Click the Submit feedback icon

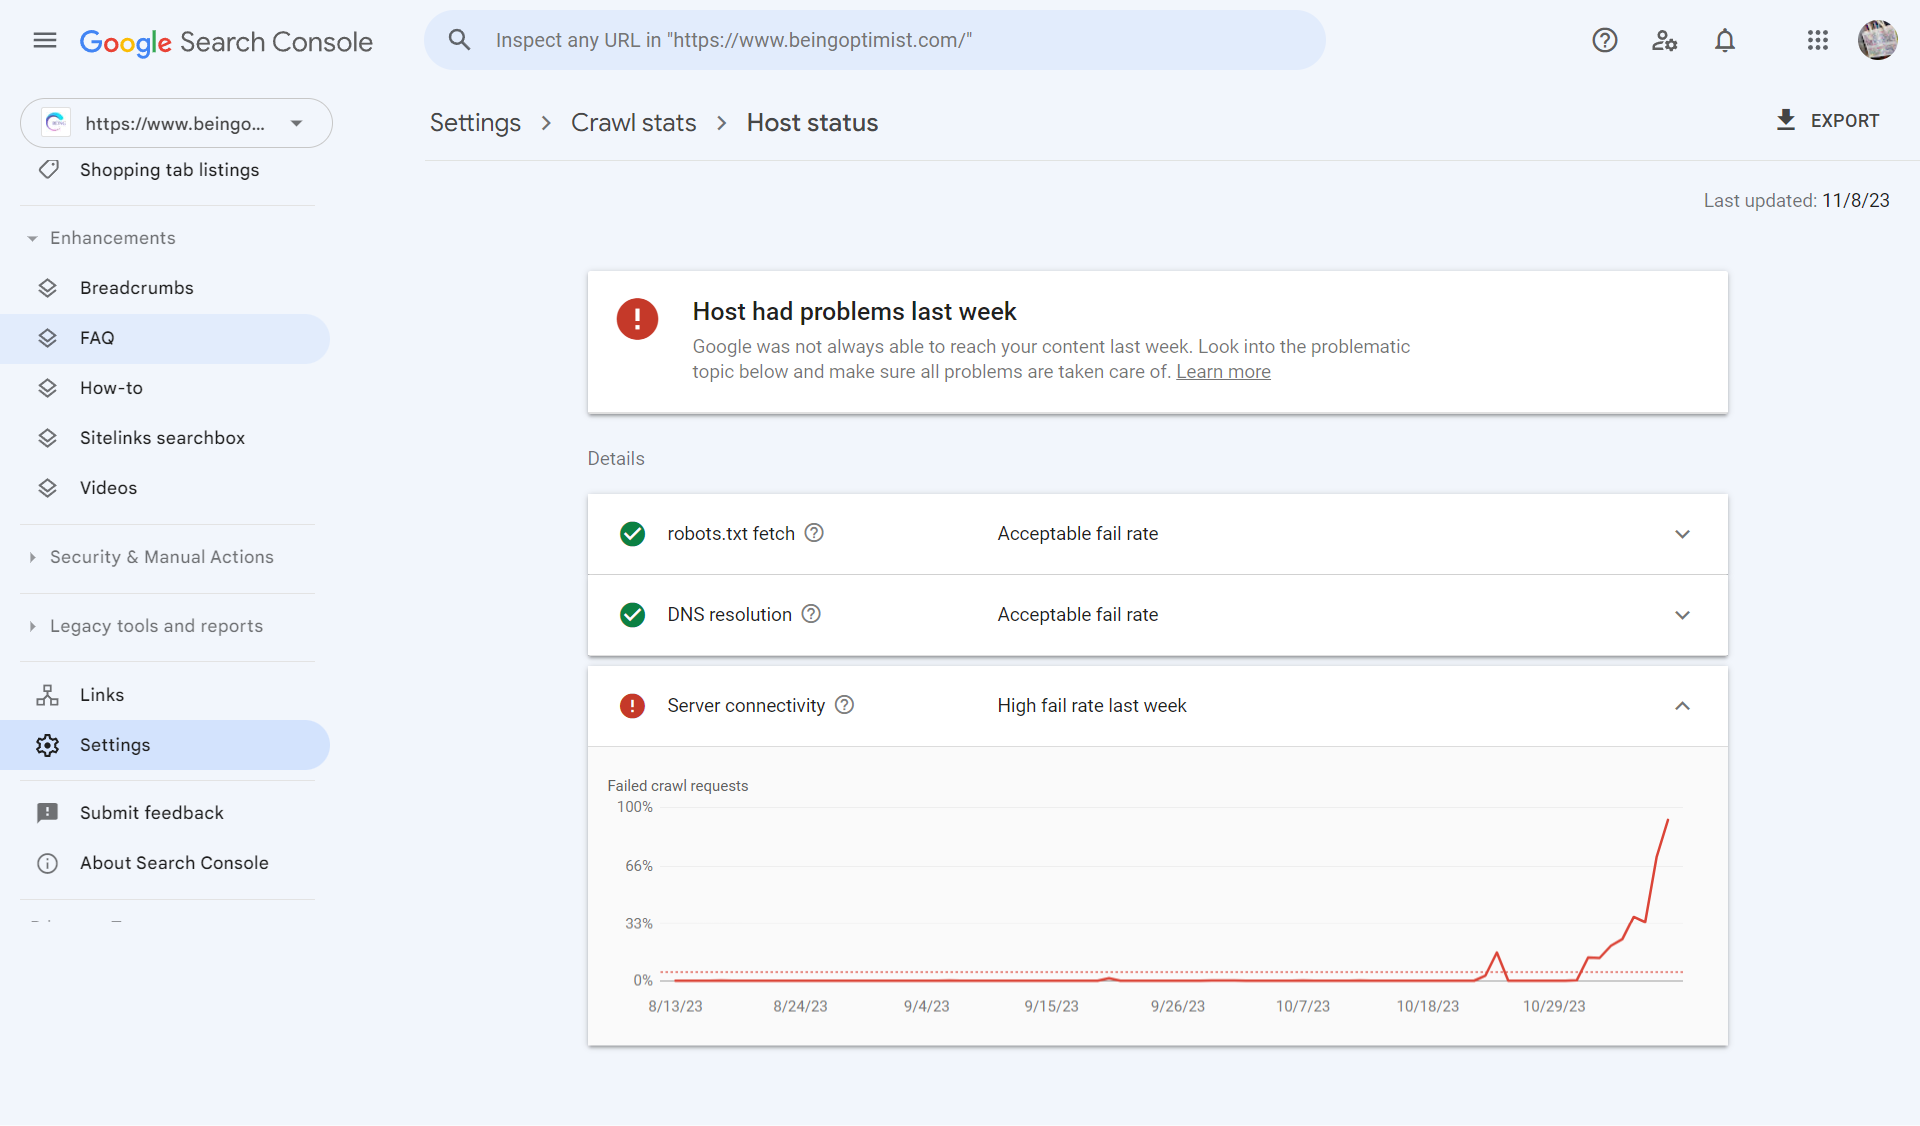point(48,813)
